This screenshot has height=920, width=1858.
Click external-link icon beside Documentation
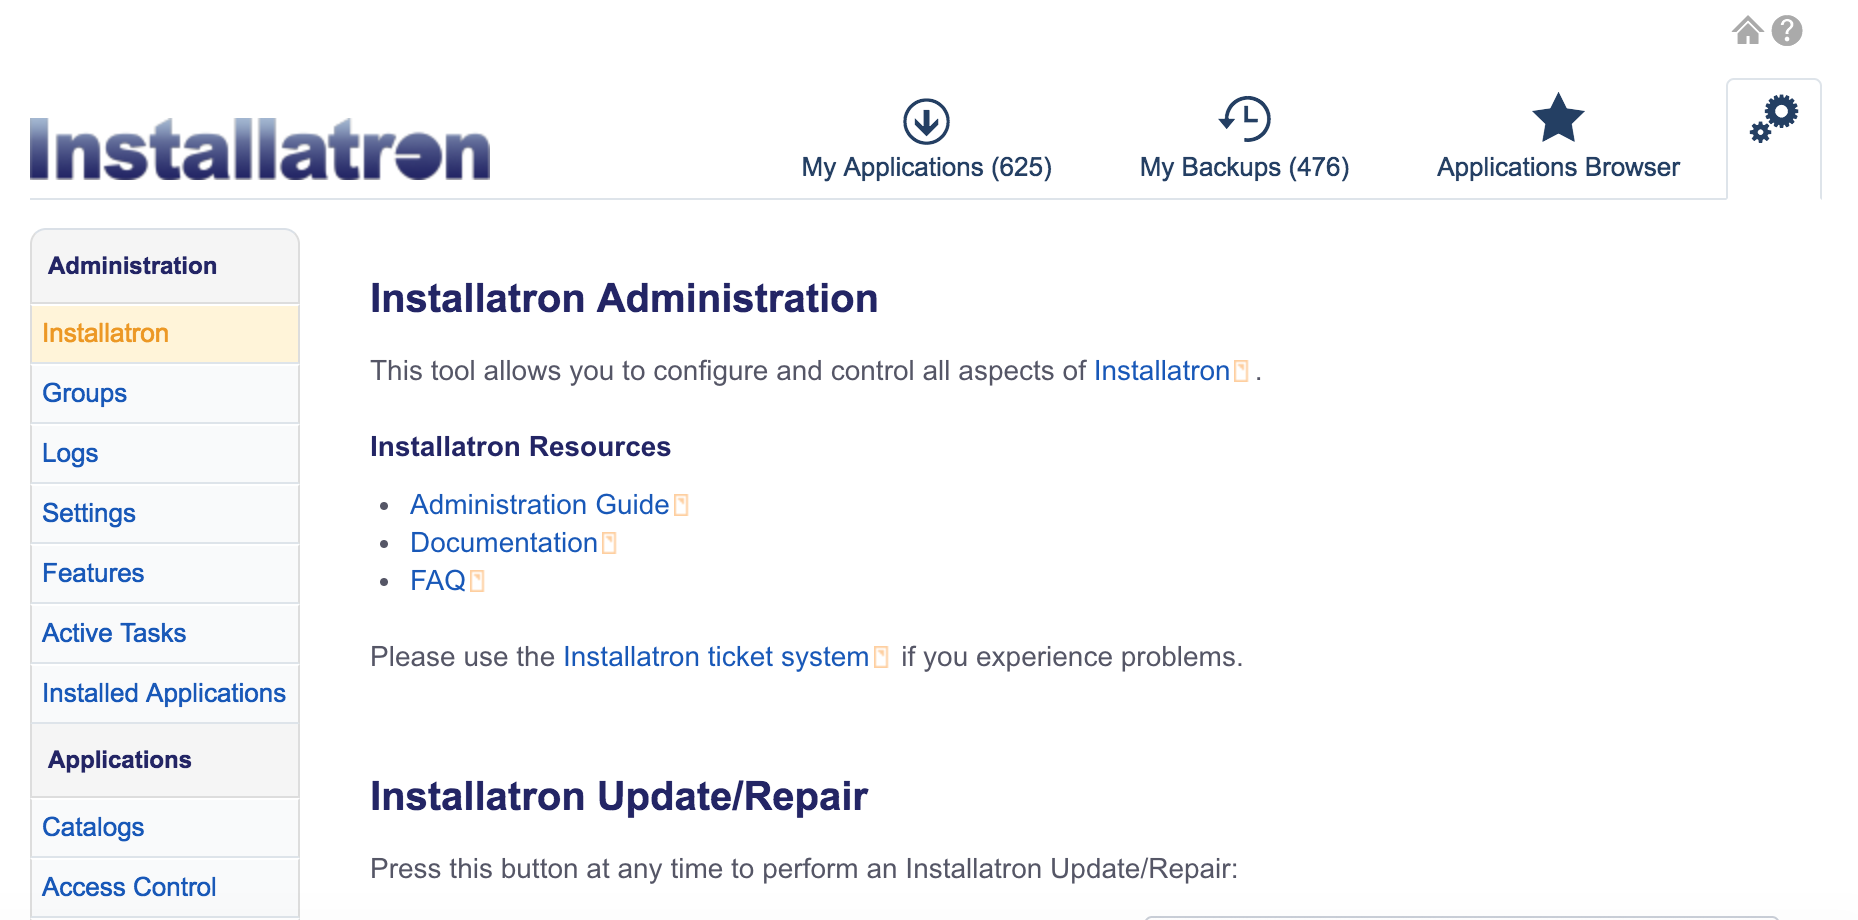609,543
